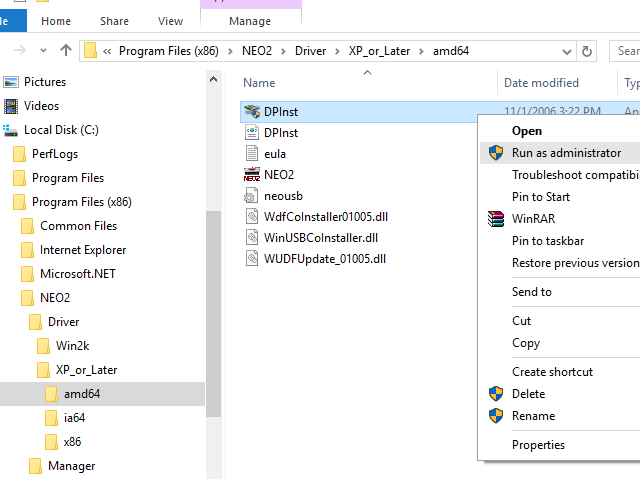This screenshot has width=640, height=479.
Task: Sort files by the Name column header
Action: (259, 83)
